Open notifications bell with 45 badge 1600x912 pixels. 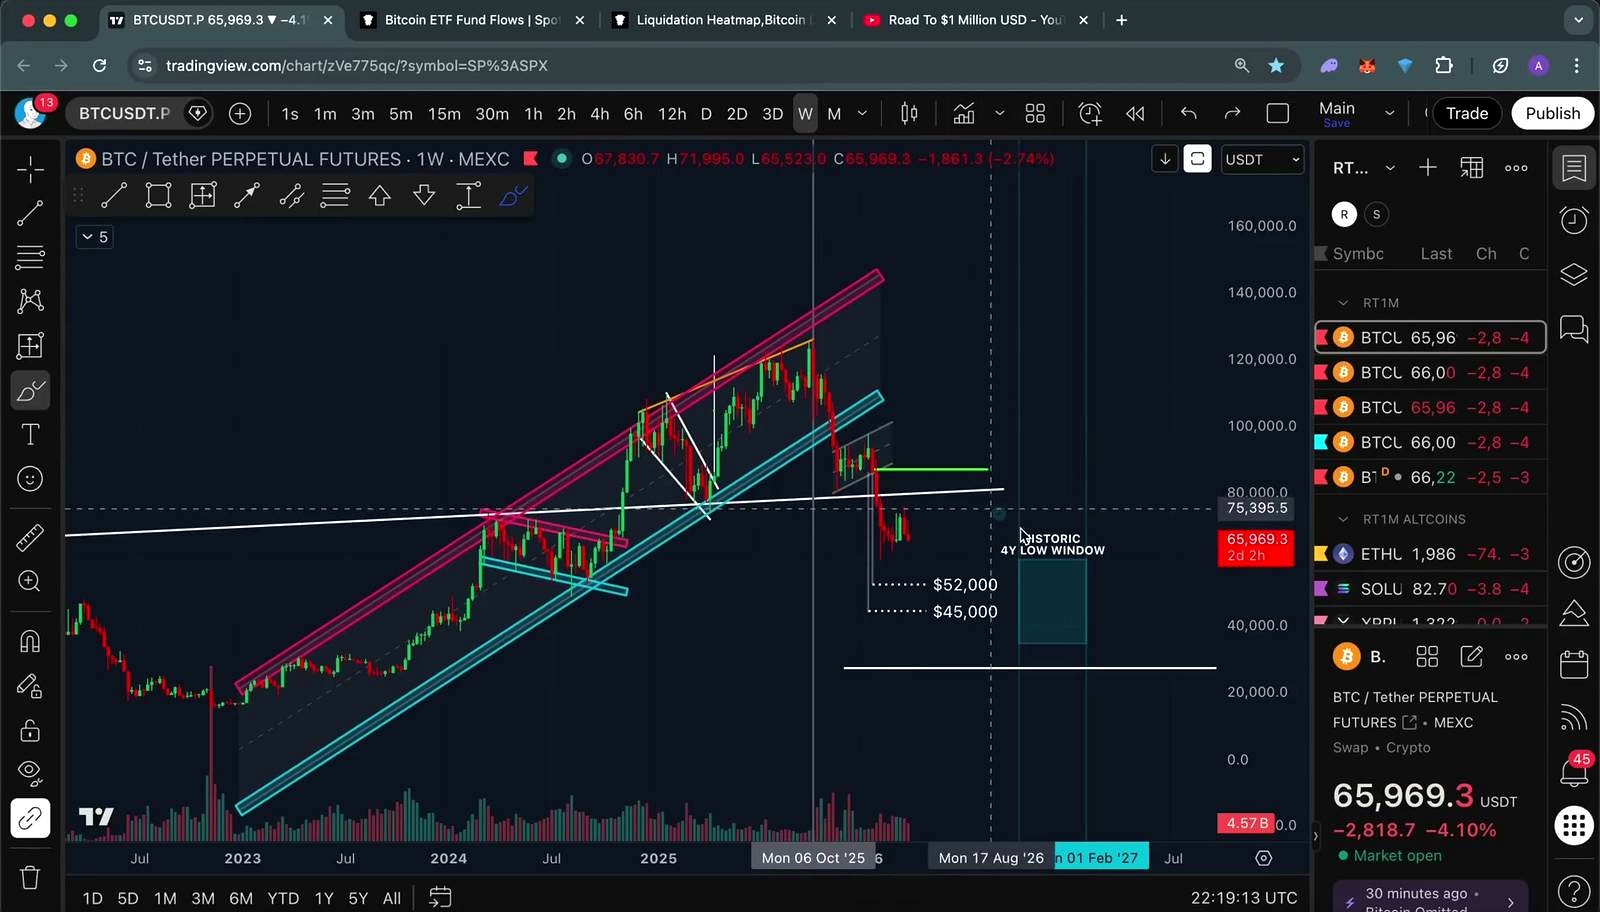(1574, 770)
